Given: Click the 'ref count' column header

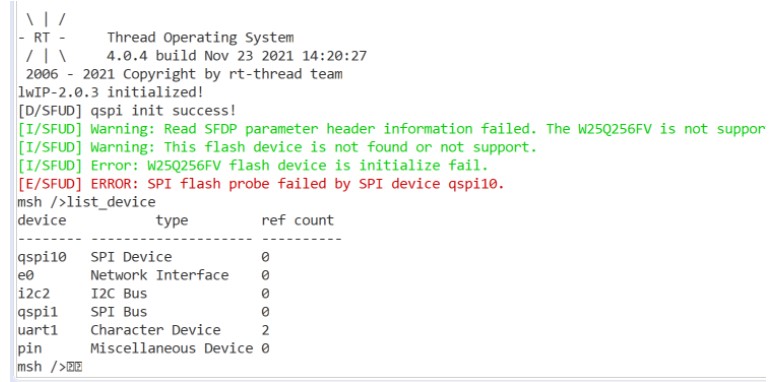Looking at the screenshot, I should pos(298,220).
